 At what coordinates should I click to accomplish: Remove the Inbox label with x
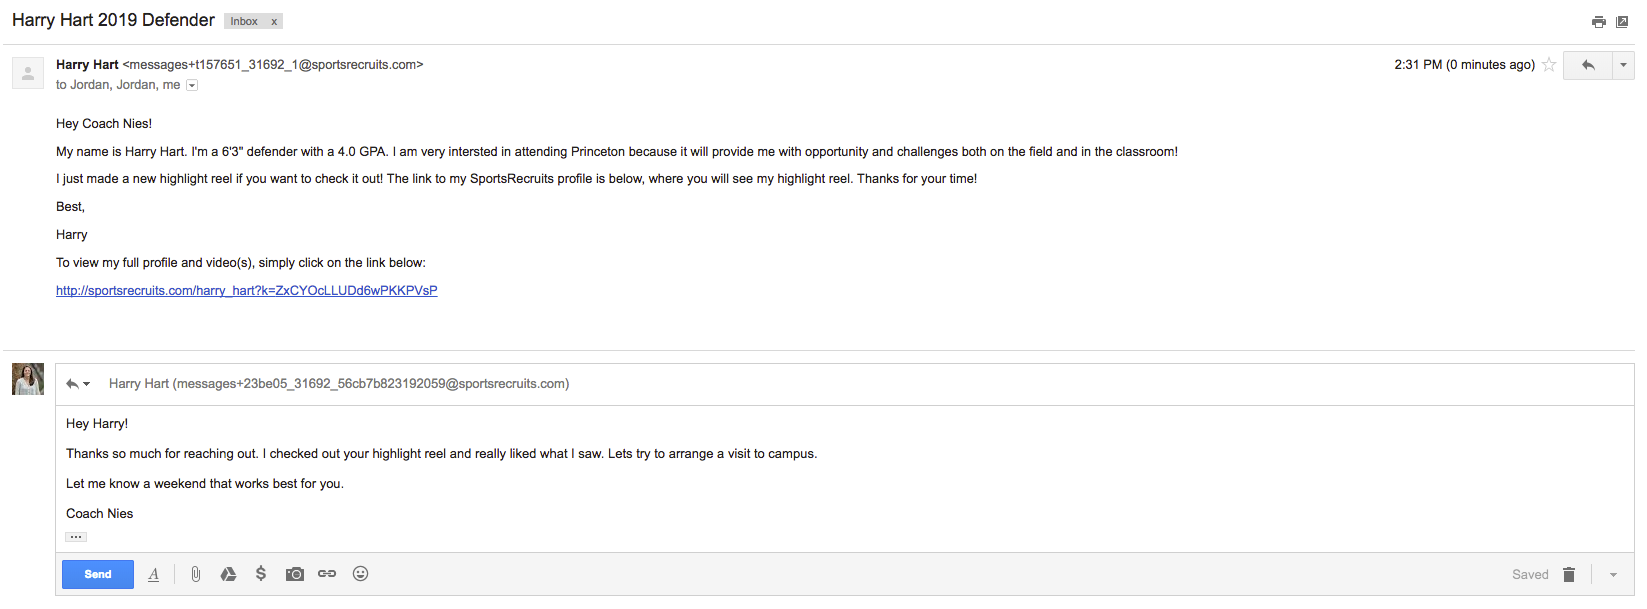tap(274, 21)
